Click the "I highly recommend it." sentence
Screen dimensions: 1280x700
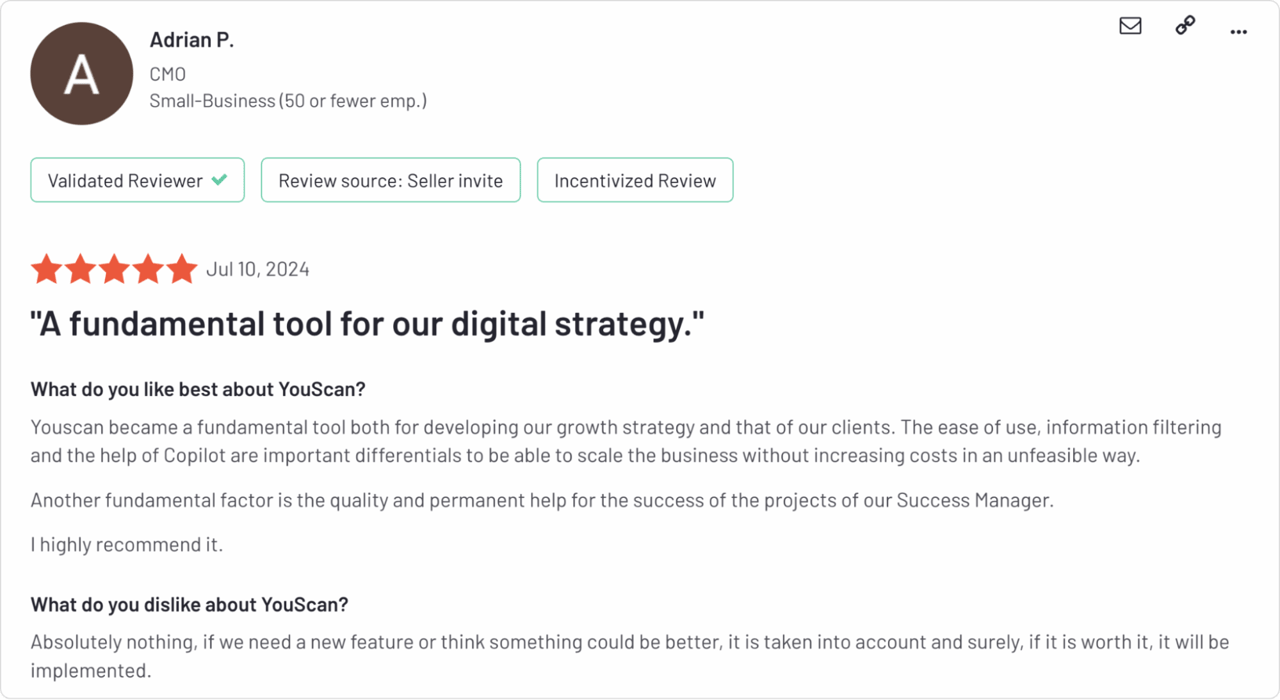127,545
